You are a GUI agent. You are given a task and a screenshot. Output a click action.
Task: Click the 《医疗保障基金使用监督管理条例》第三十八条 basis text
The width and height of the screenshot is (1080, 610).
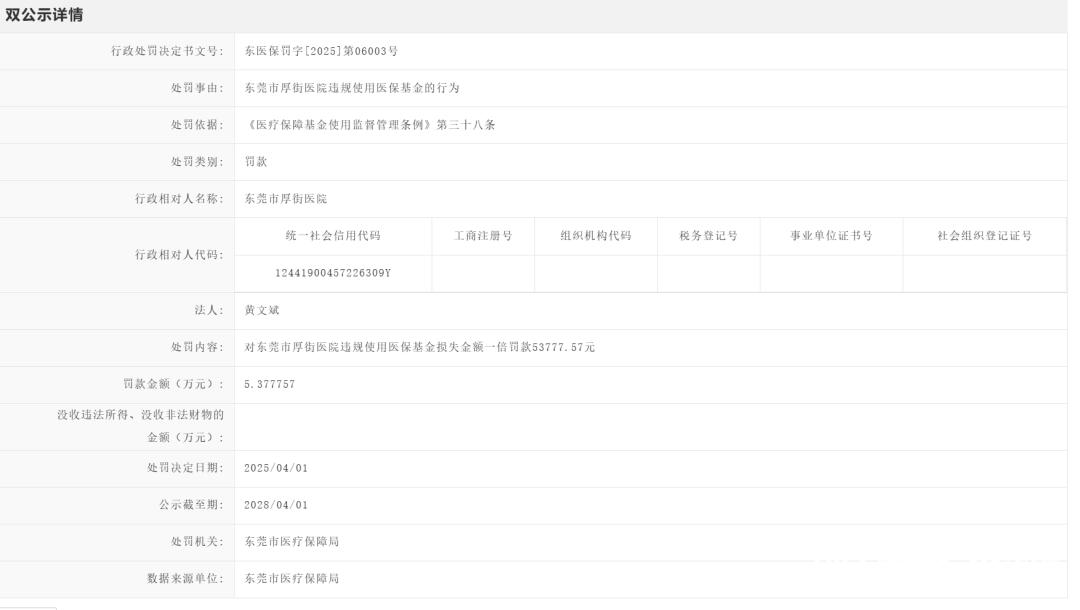click(370, 125)
